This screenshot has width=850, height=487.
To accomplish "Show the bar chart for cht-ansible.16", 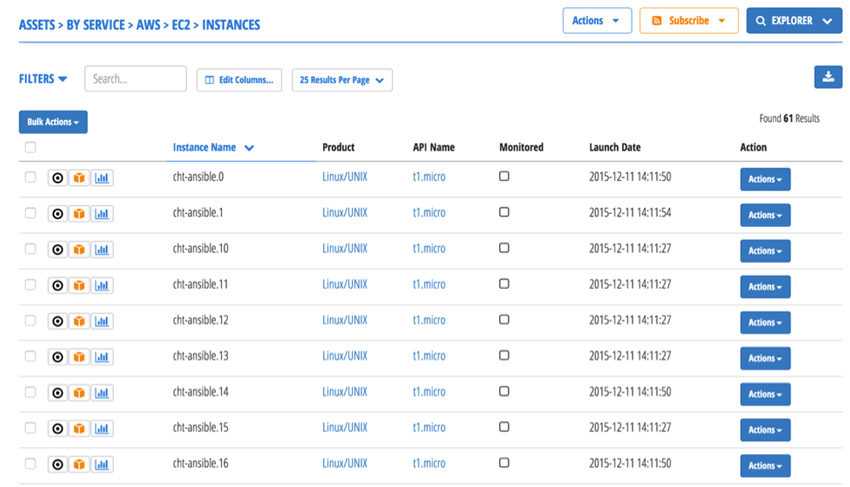I will 102,464.
